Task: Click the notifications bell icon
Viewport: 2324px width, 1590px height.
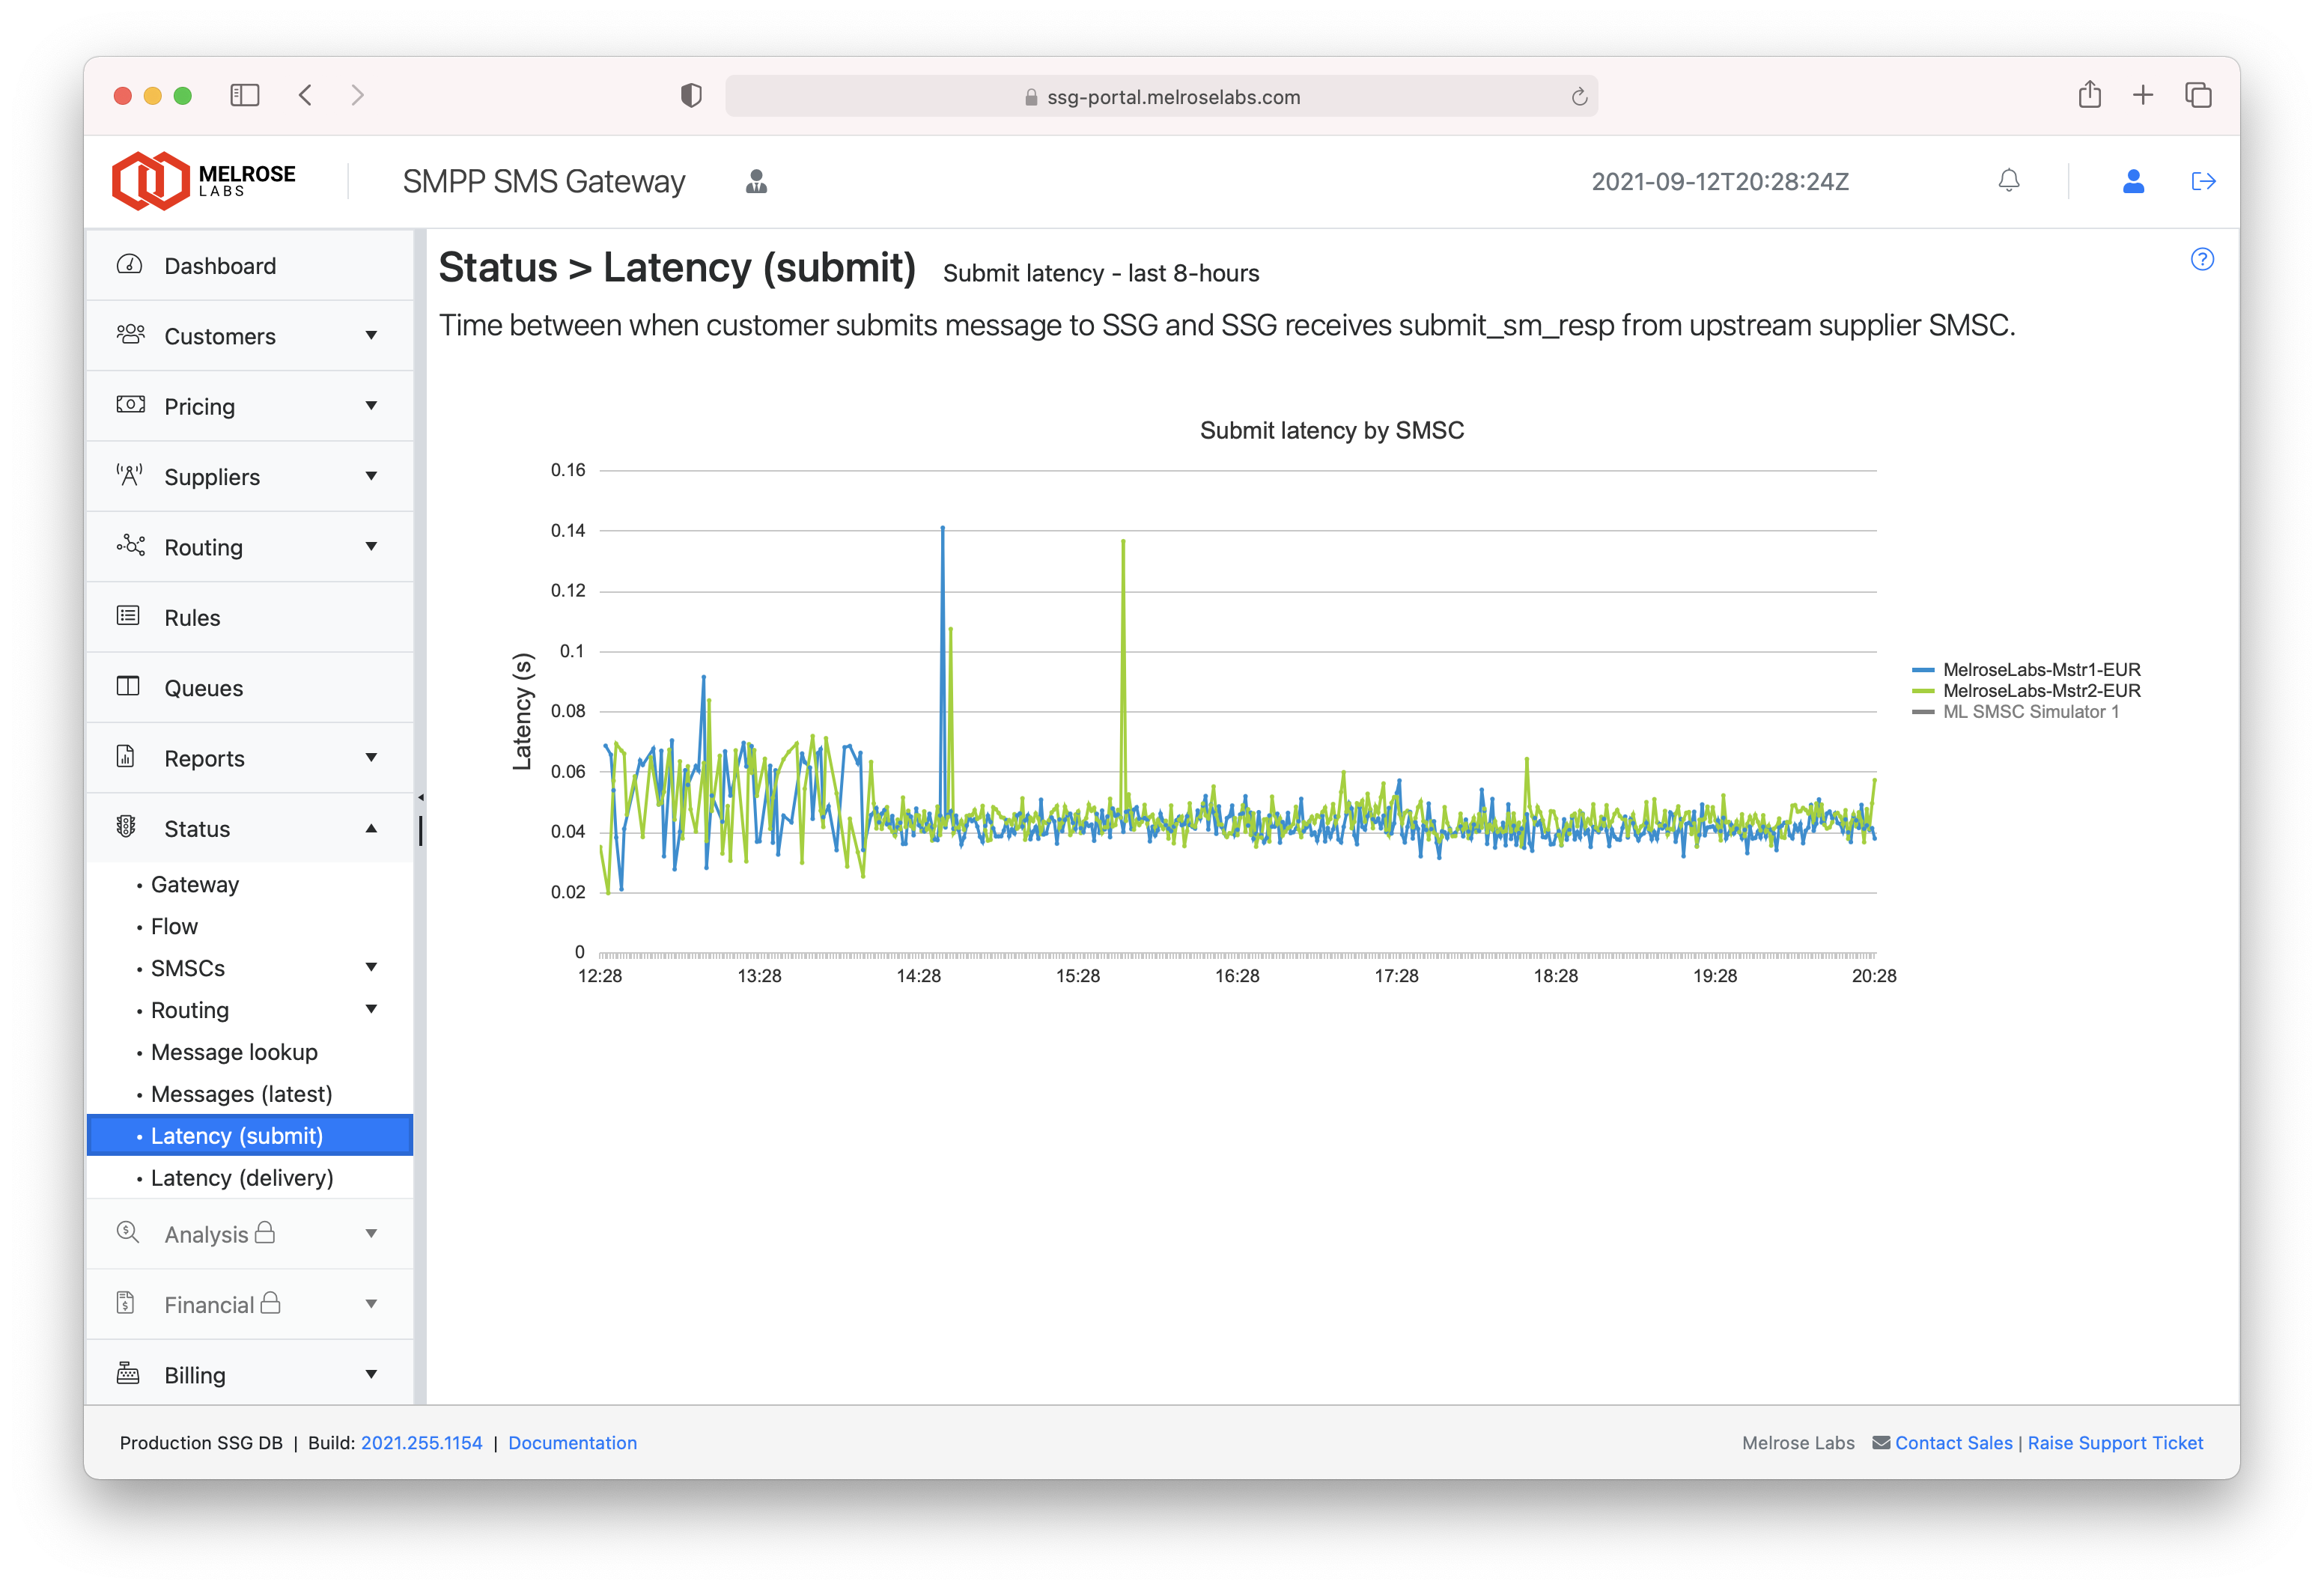Action: click(2008, 181)
